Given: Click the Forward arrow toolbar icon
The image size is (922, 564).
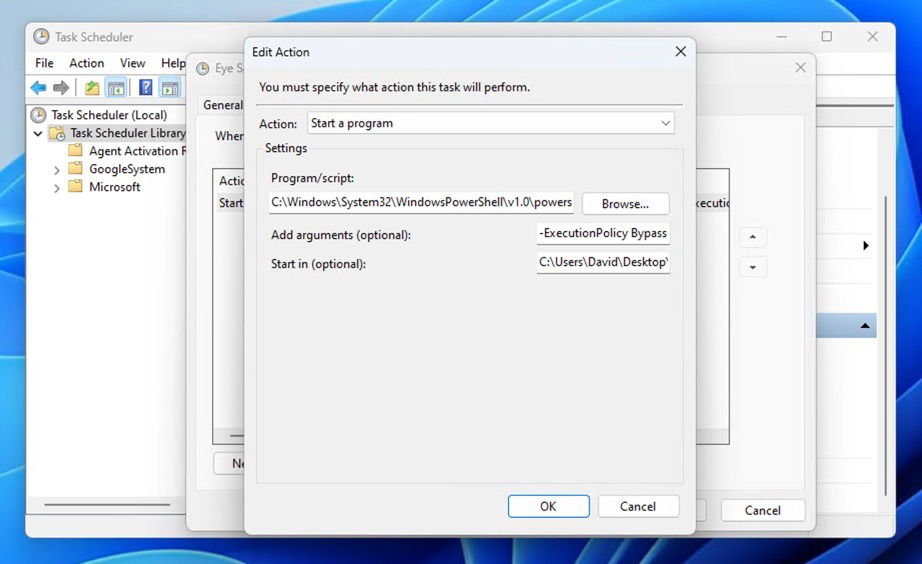Looking at the screenshot, I should click(61, 88).
